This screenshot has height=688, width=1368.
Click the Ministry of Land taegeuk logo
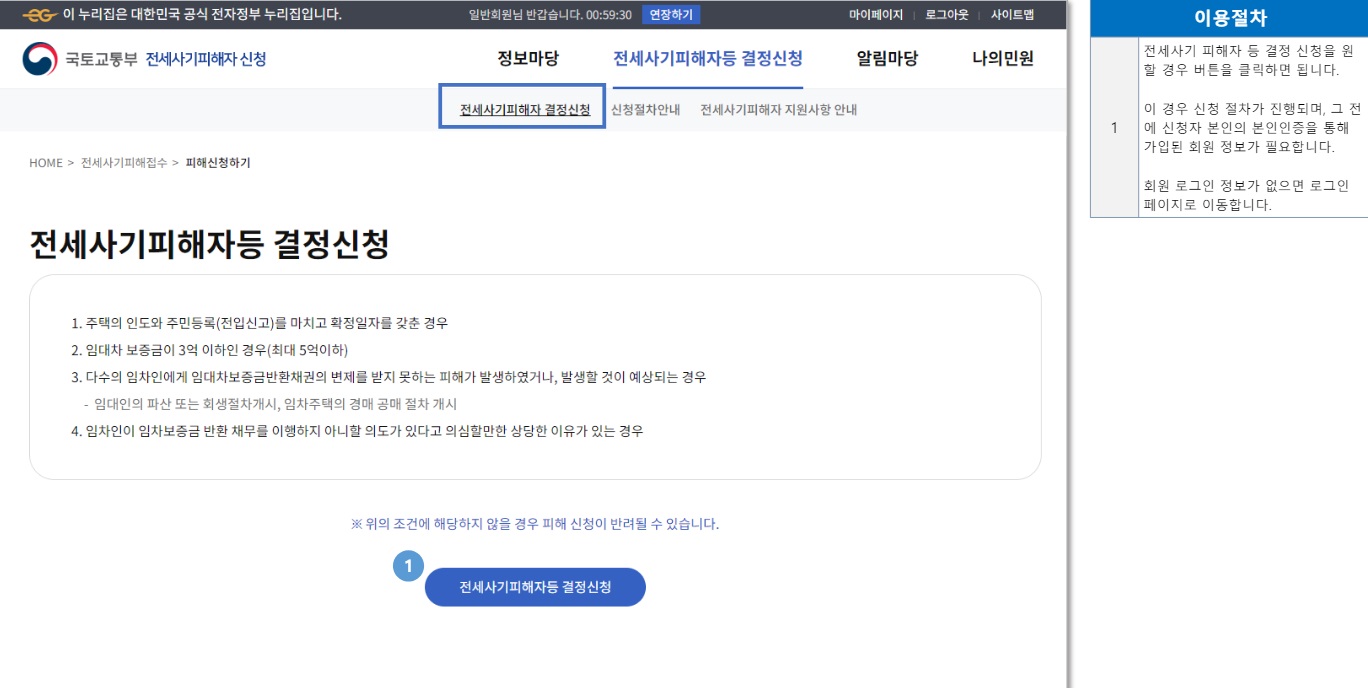(x=40, y=59)
